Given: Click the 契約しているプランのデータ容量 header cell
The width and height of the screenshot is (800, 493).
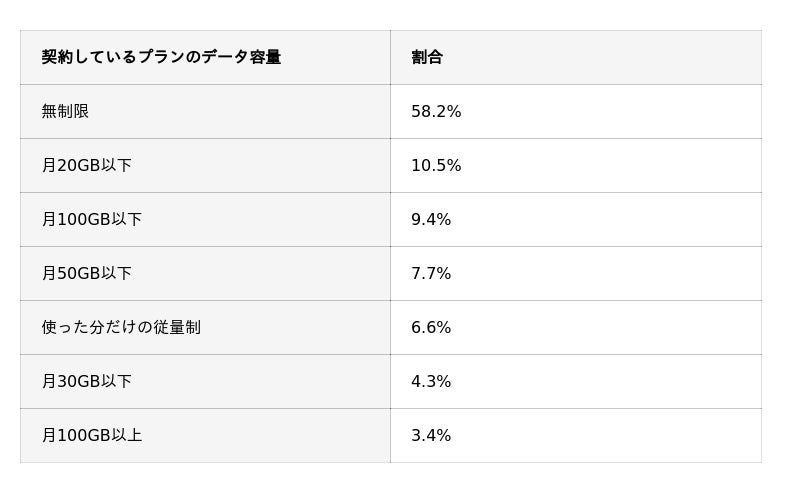Looking at the screenshot, I should pyautogui.click(x=205, y=57).
